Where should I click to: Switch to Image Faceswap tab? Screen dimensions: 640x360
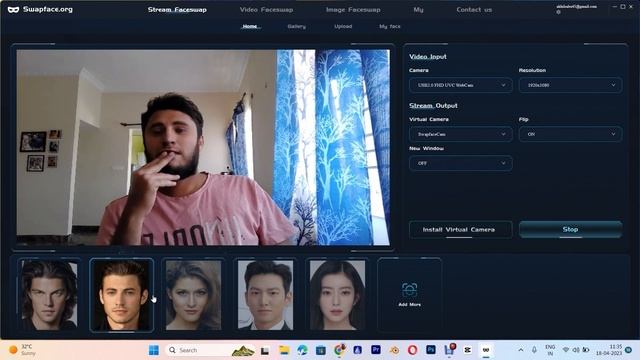coord(353,9)
